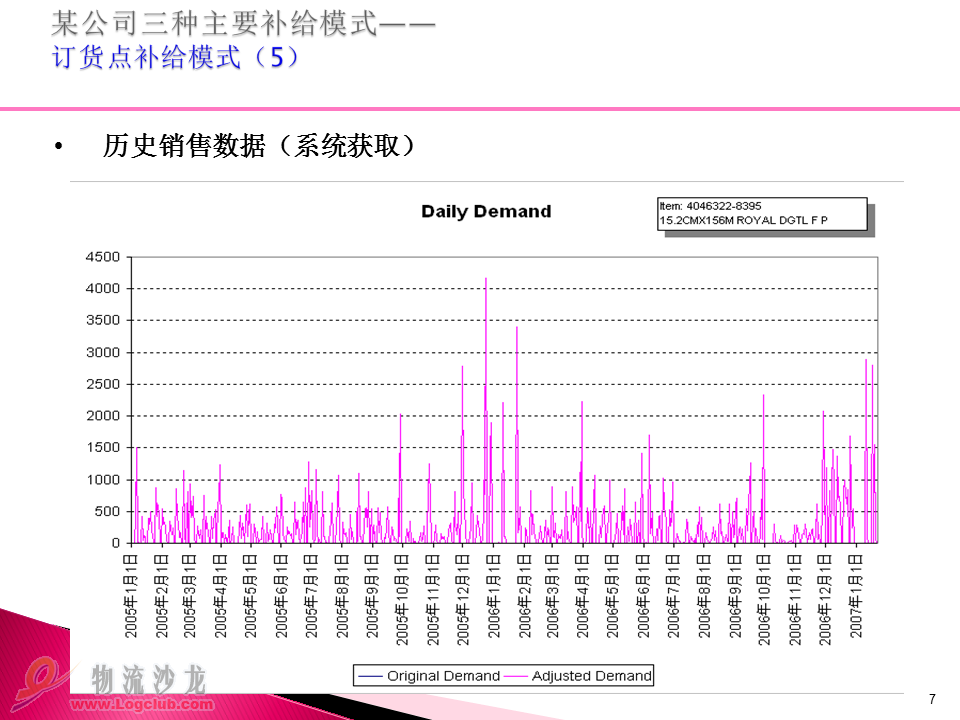Click the 3500 y-axis label
The height and width of the screenshot is (720, 960).
tap(103, 320)
